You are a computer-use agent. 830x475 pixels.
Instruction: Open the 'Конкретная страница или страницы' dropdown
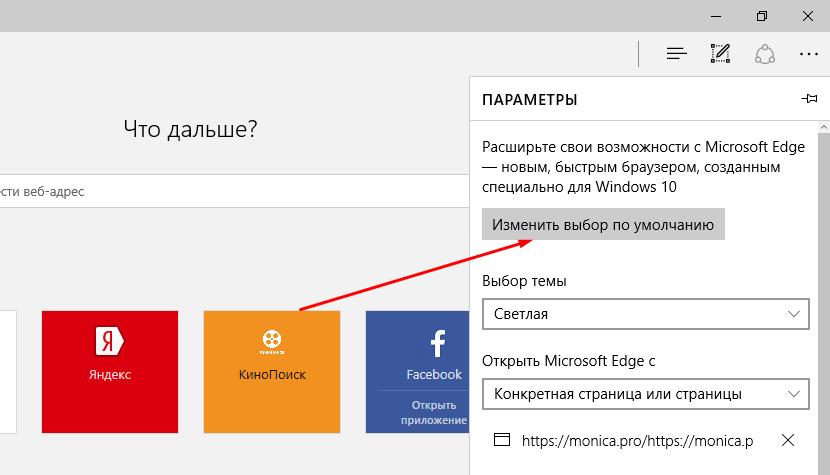[645, 394]
